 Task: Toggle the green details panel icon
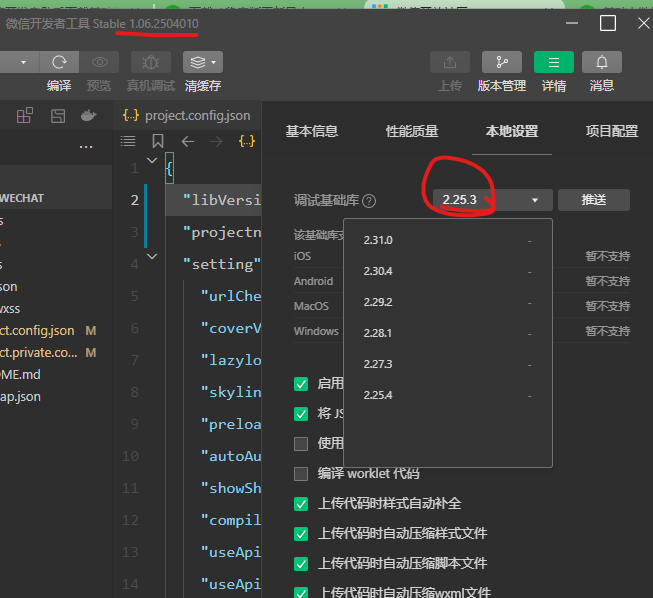pyautogui.click(x=554, y=62)
